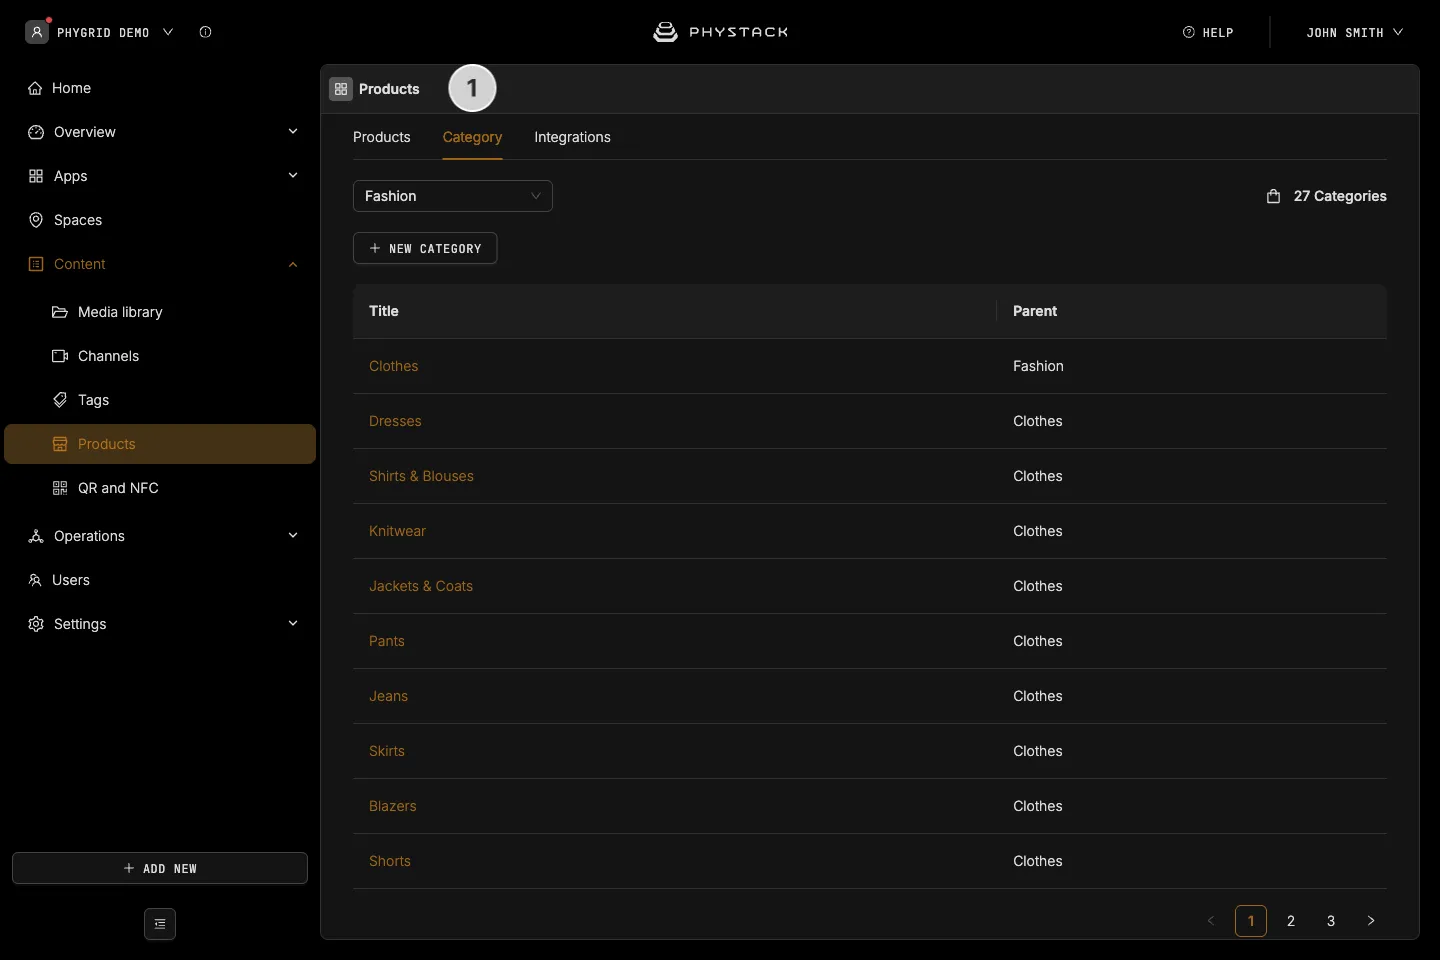Open the Help link
The image size is (1440, 960).
(1208, 32)
